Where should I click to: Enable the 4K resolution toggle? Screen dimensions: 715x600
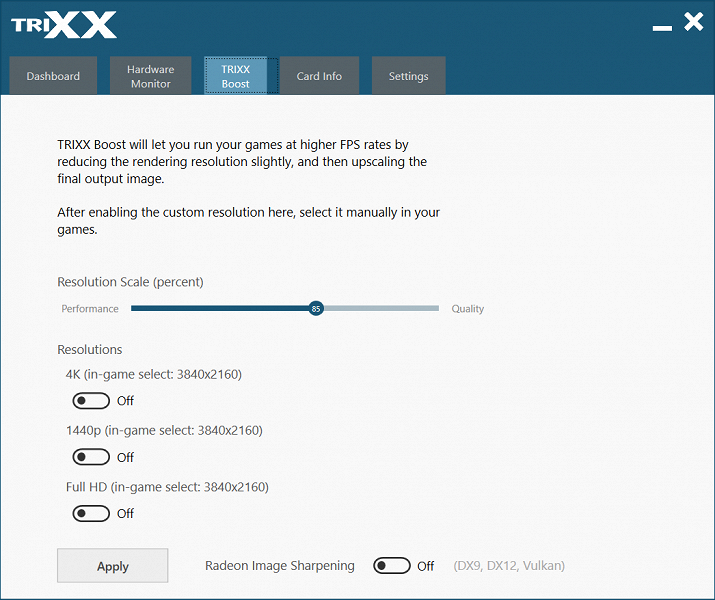pos(91,401)
